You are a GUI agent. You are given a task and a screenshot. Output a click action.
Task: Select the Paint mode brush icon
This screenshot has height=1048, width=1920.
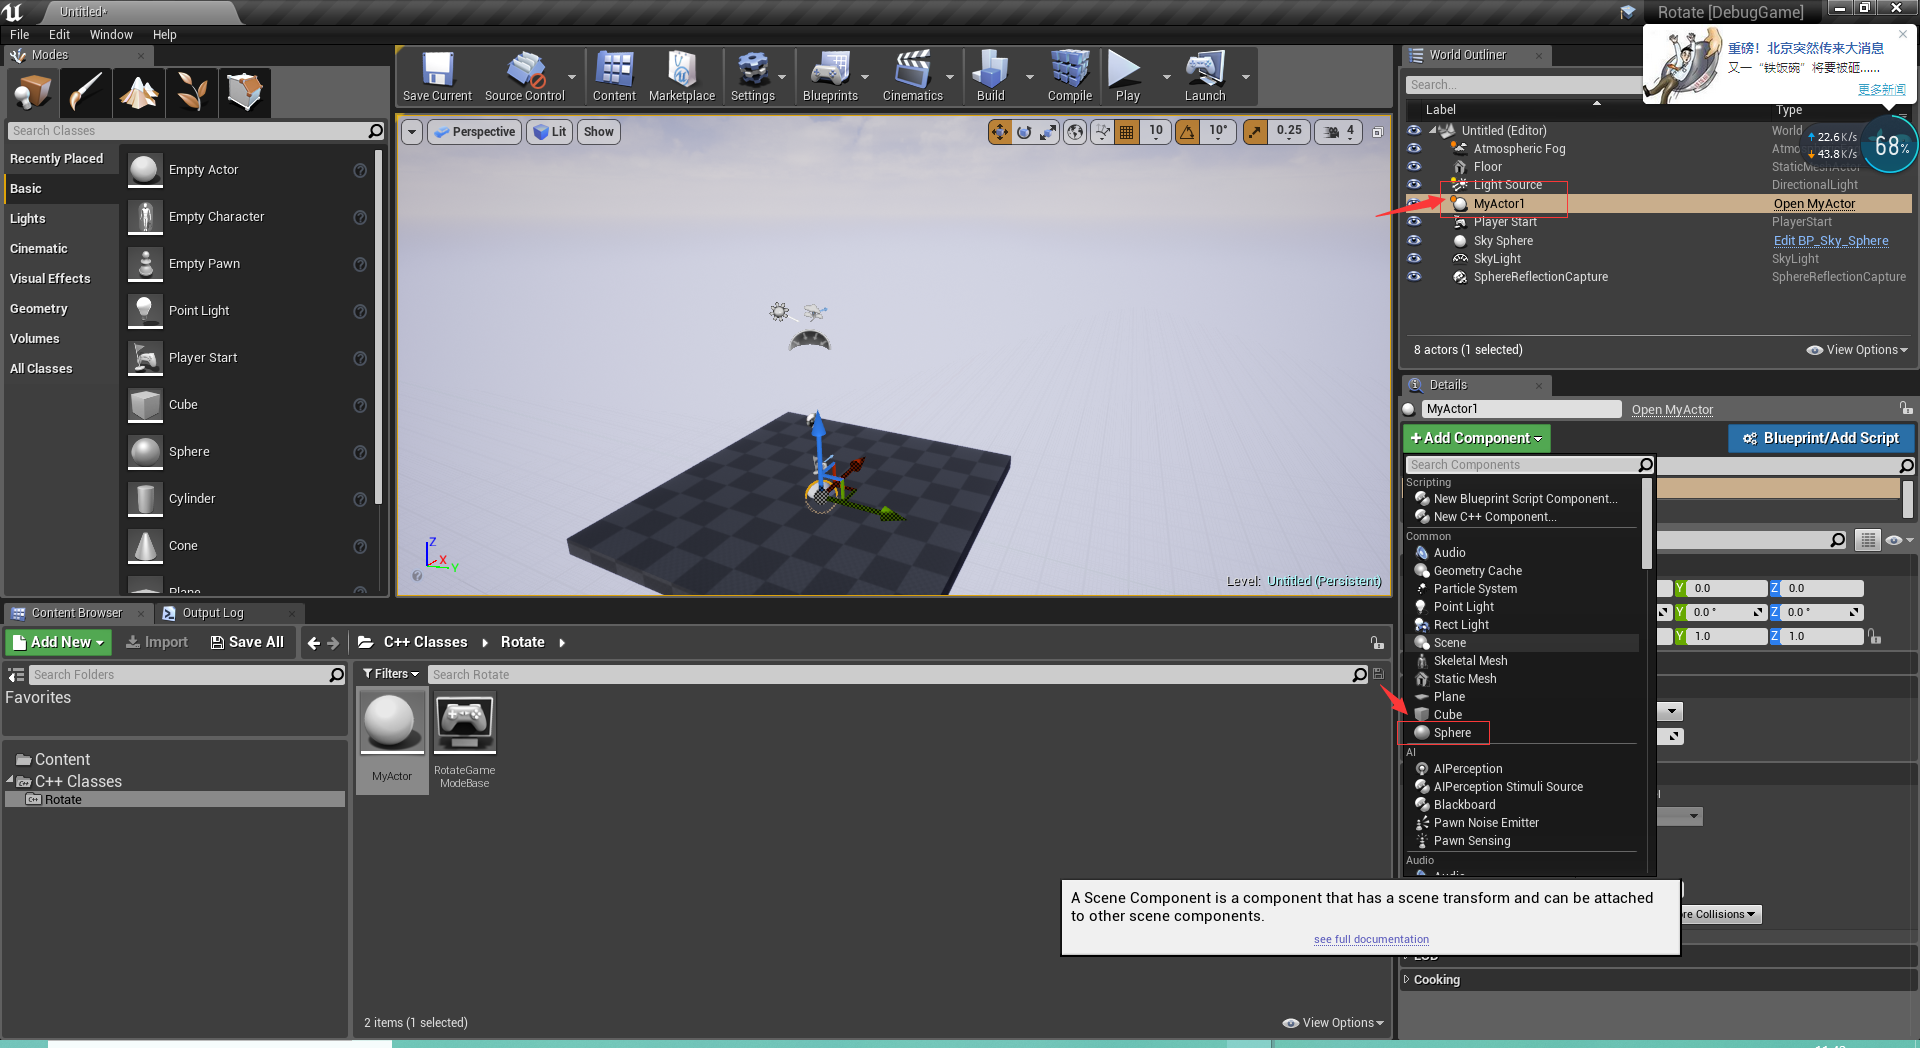85,92
